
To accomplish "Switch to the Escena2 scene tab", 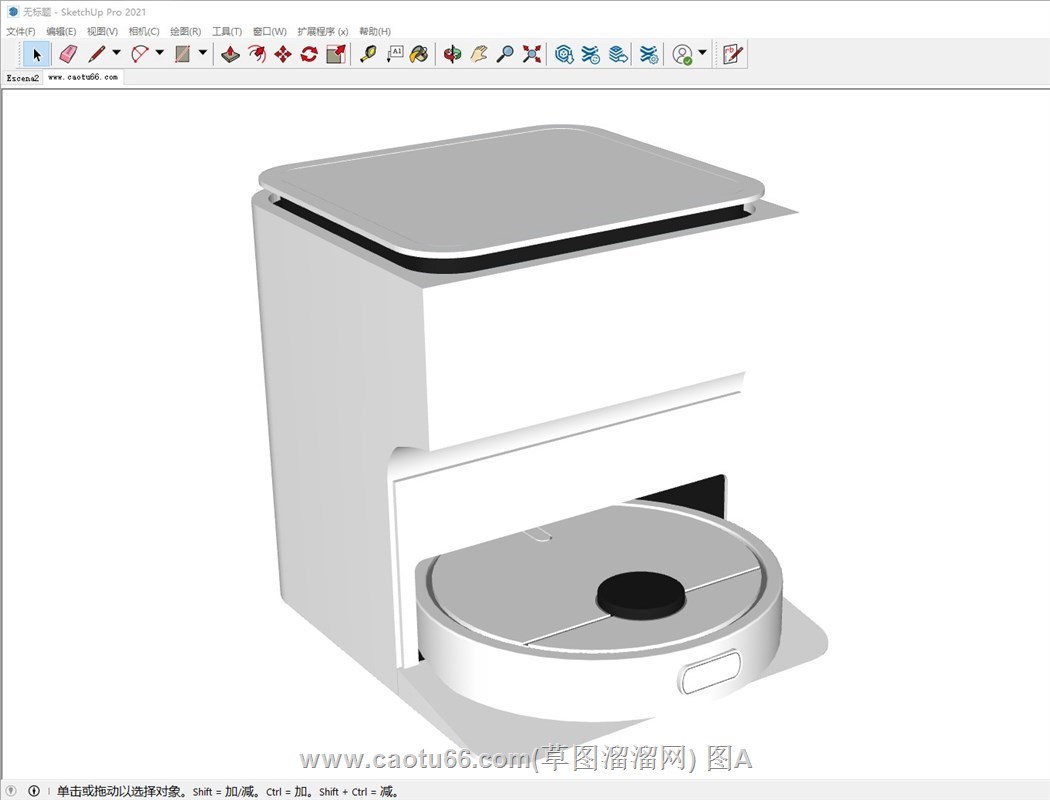I will [22, 77].
